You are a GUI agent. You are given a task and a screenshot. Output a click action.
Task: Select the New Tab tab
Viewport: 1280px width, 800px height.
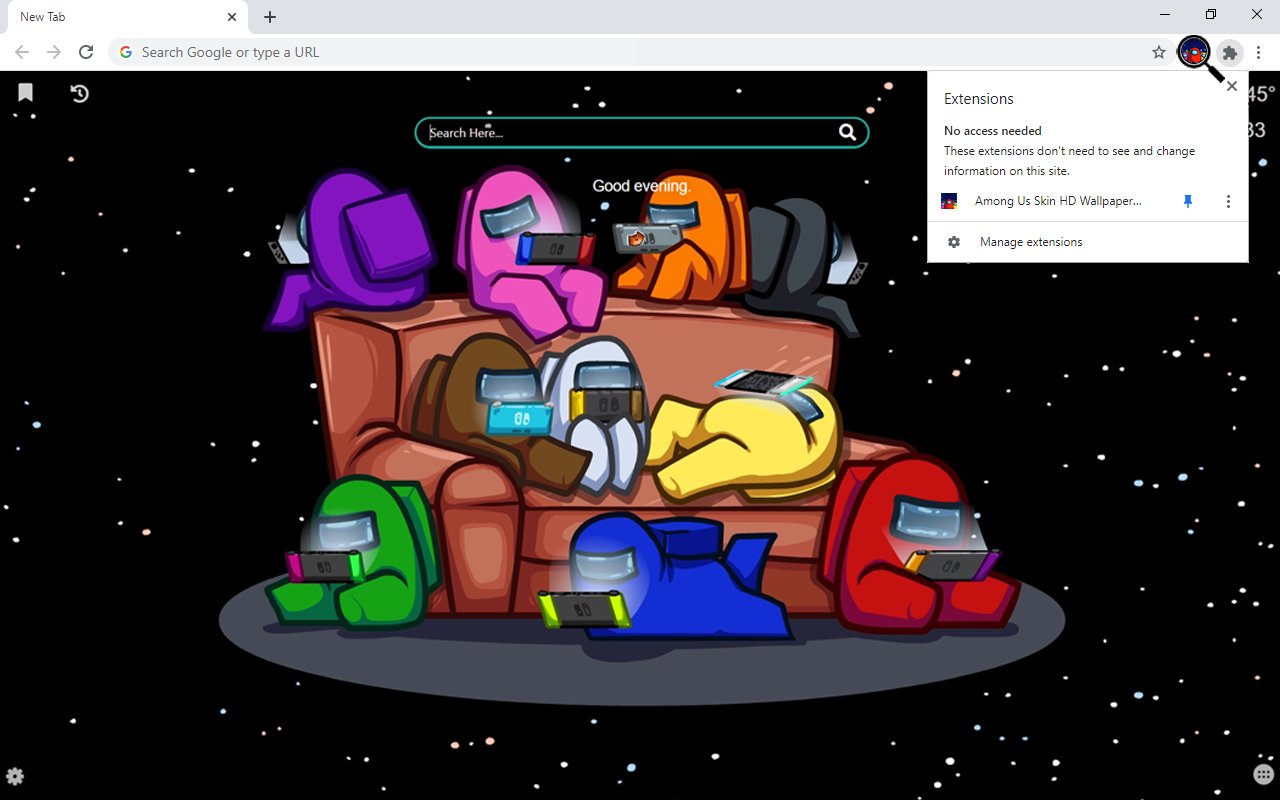(x=126, y=17)
